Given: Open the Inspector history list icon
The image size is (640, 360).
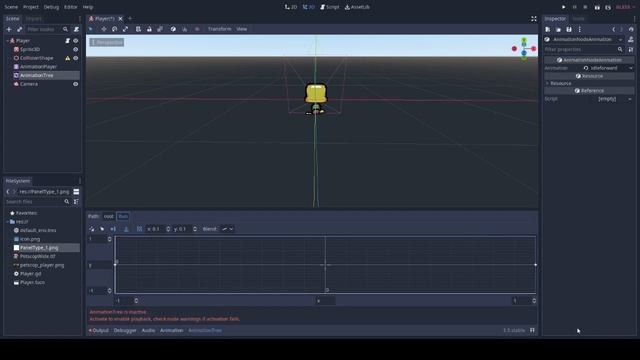Looking at the screenshot, I should click(631, 29).
